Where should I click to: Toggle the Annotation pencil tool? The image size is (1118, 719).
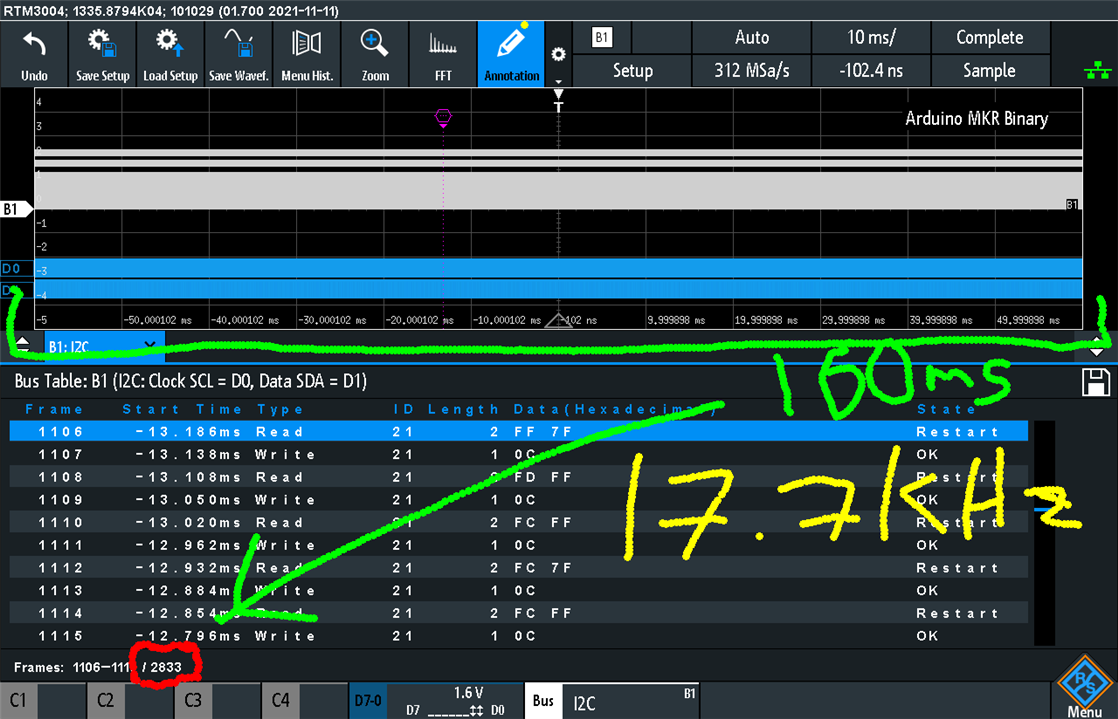point(511,54)
